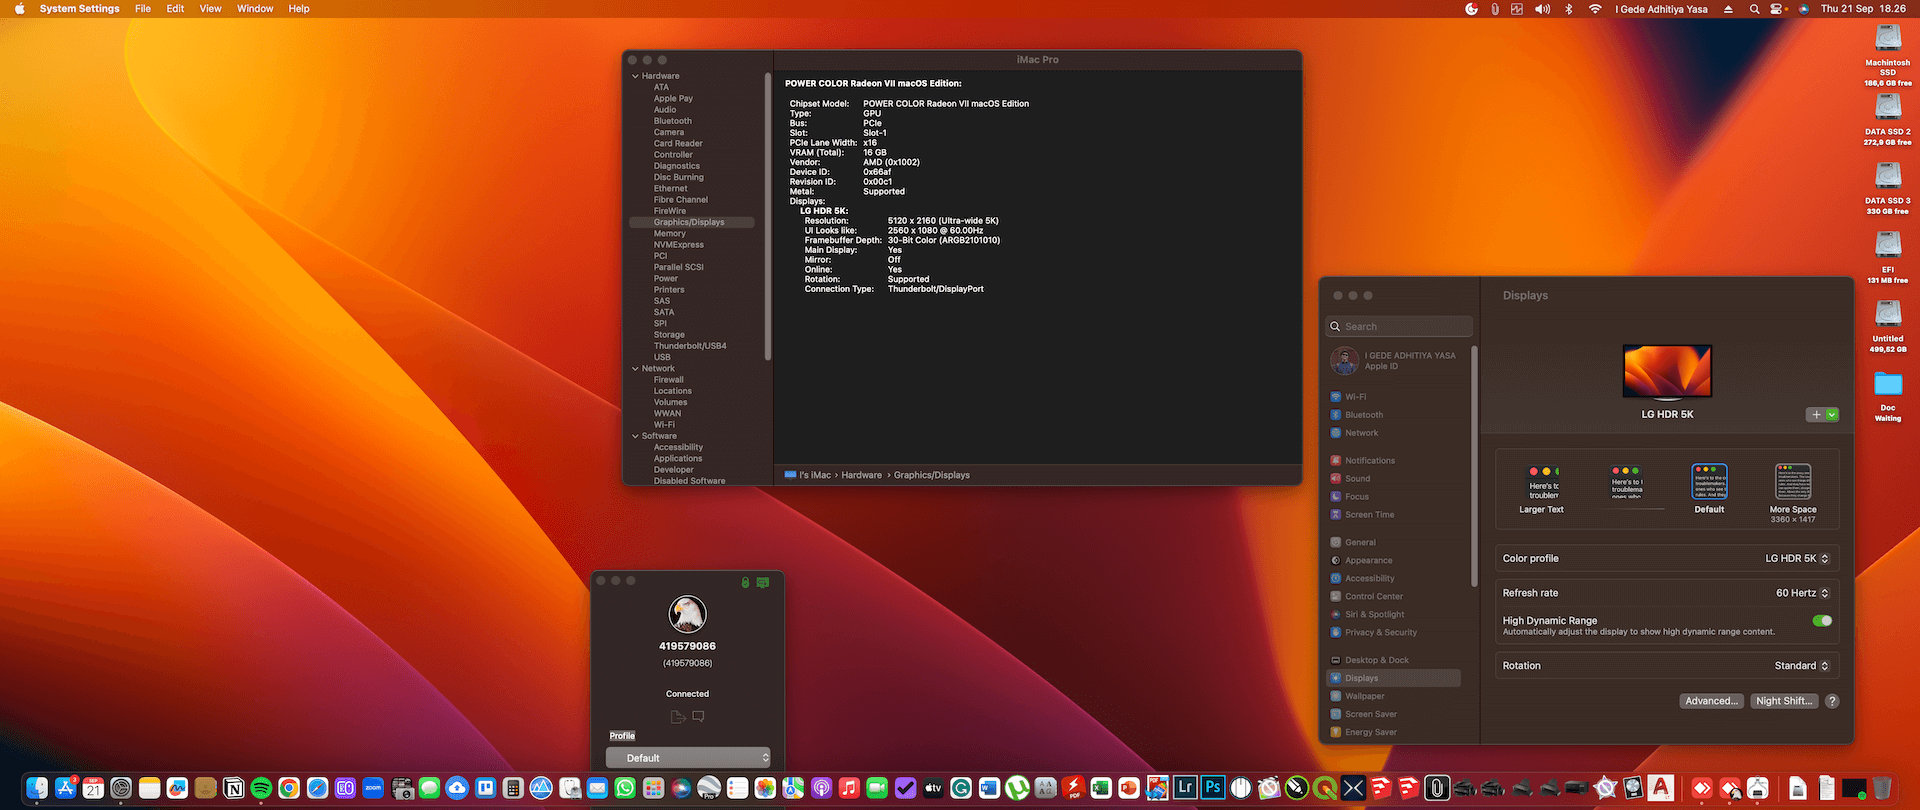
Task: Collapse the Software section in System Information
Action: tap(635, 436)
